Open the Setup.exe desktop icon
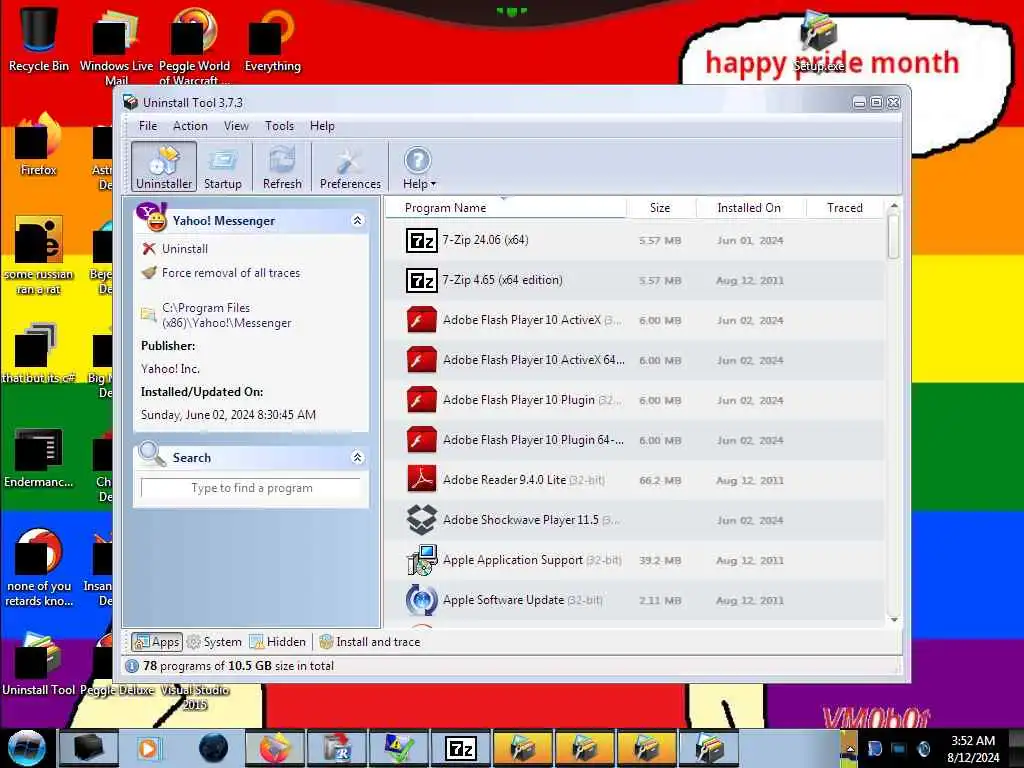Viewport: 1024px width, 768px height. pyautogui.click(x=819, y=42)
